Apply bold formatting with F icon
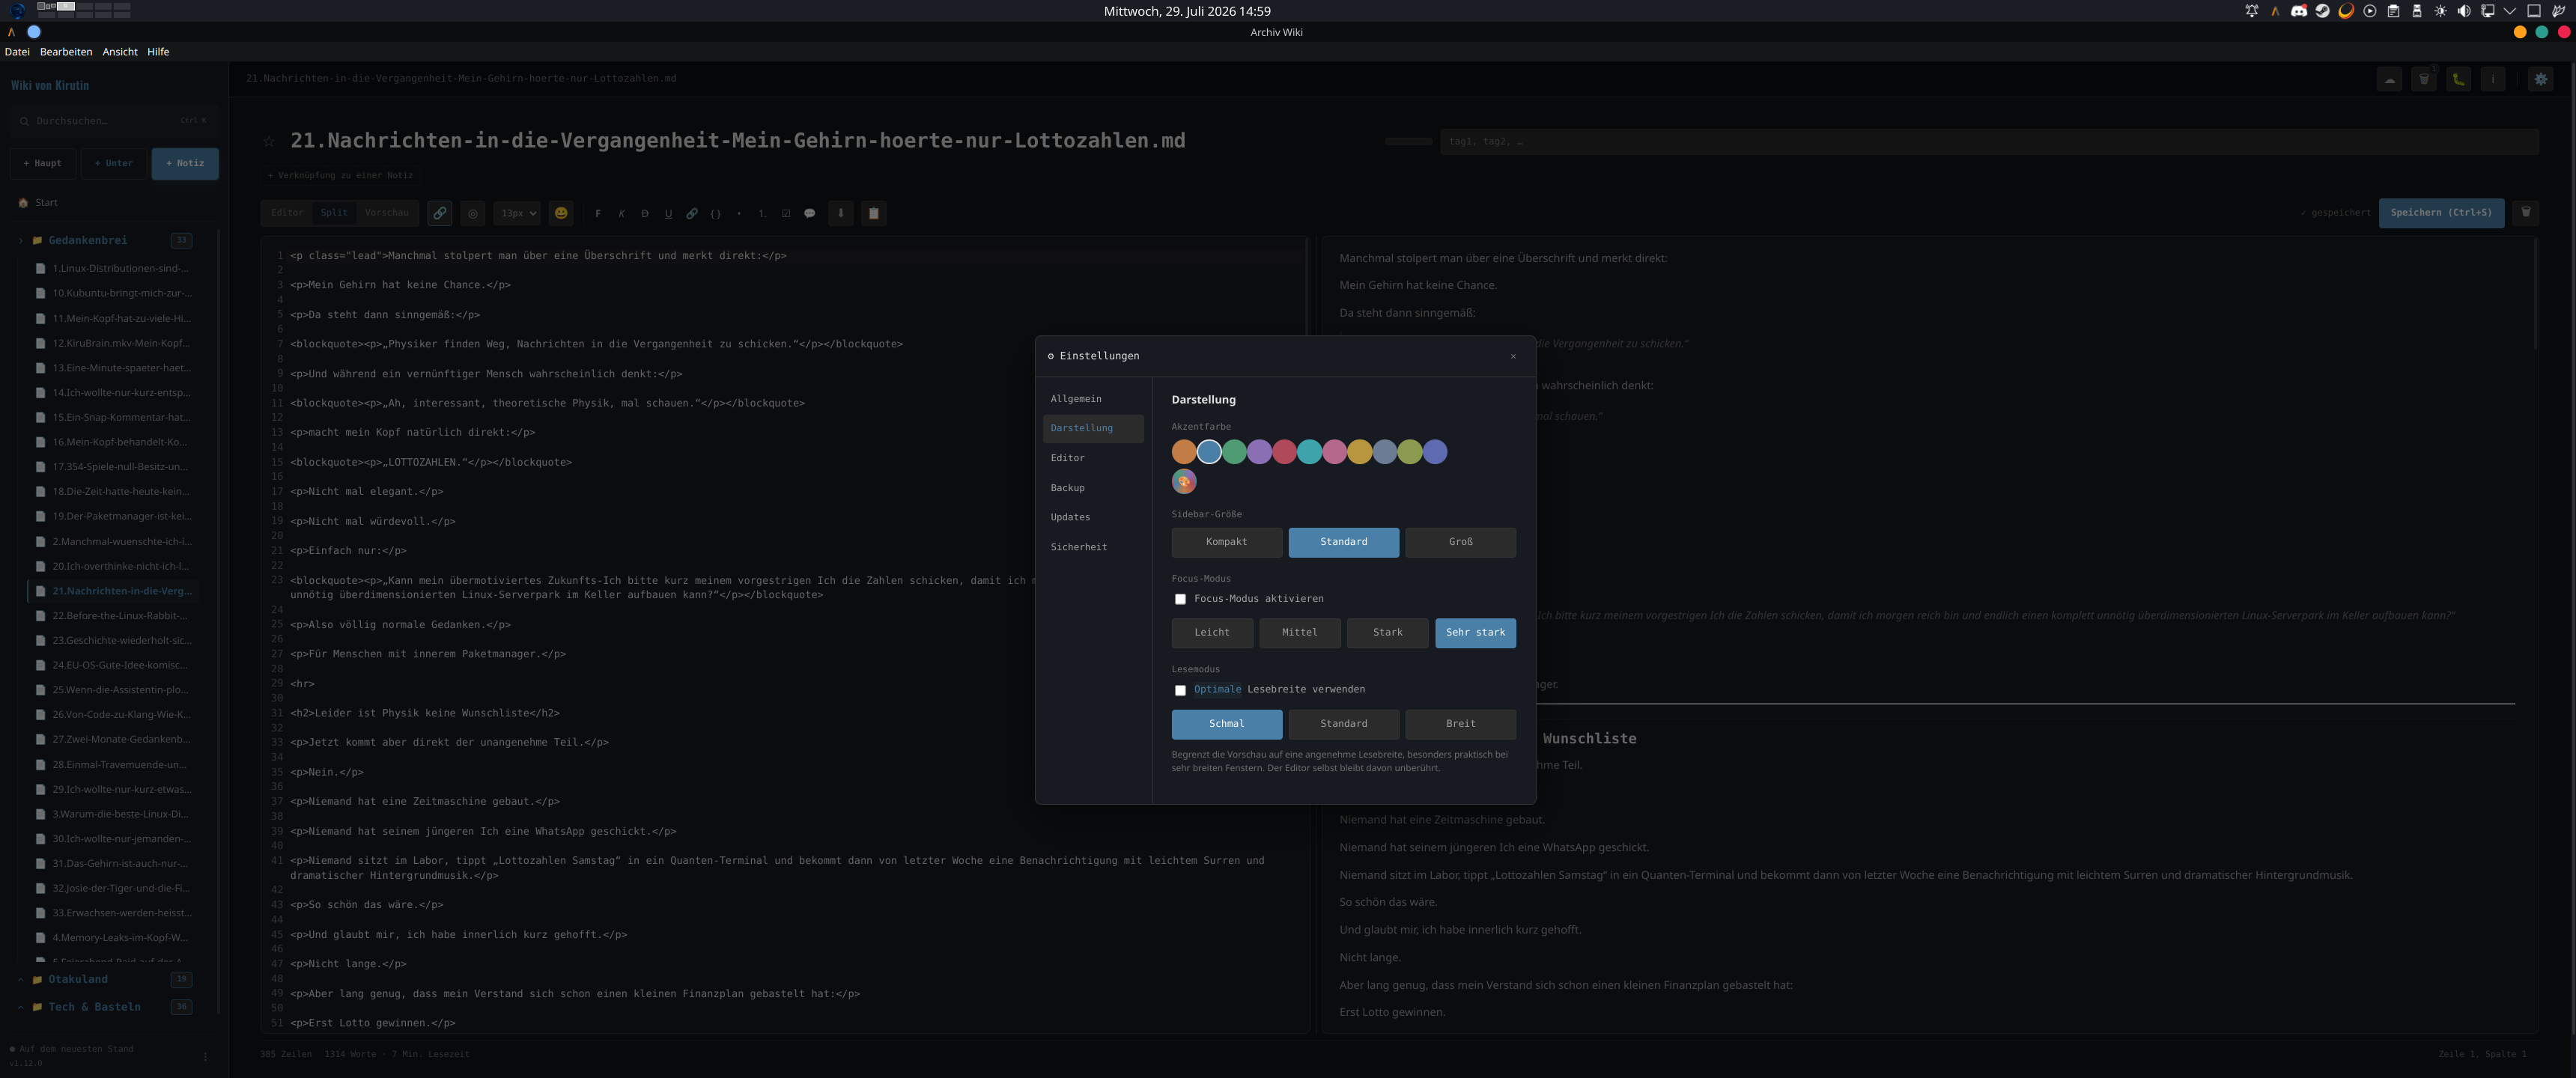Screen dimensions: 2576x1078 point(598,213)
